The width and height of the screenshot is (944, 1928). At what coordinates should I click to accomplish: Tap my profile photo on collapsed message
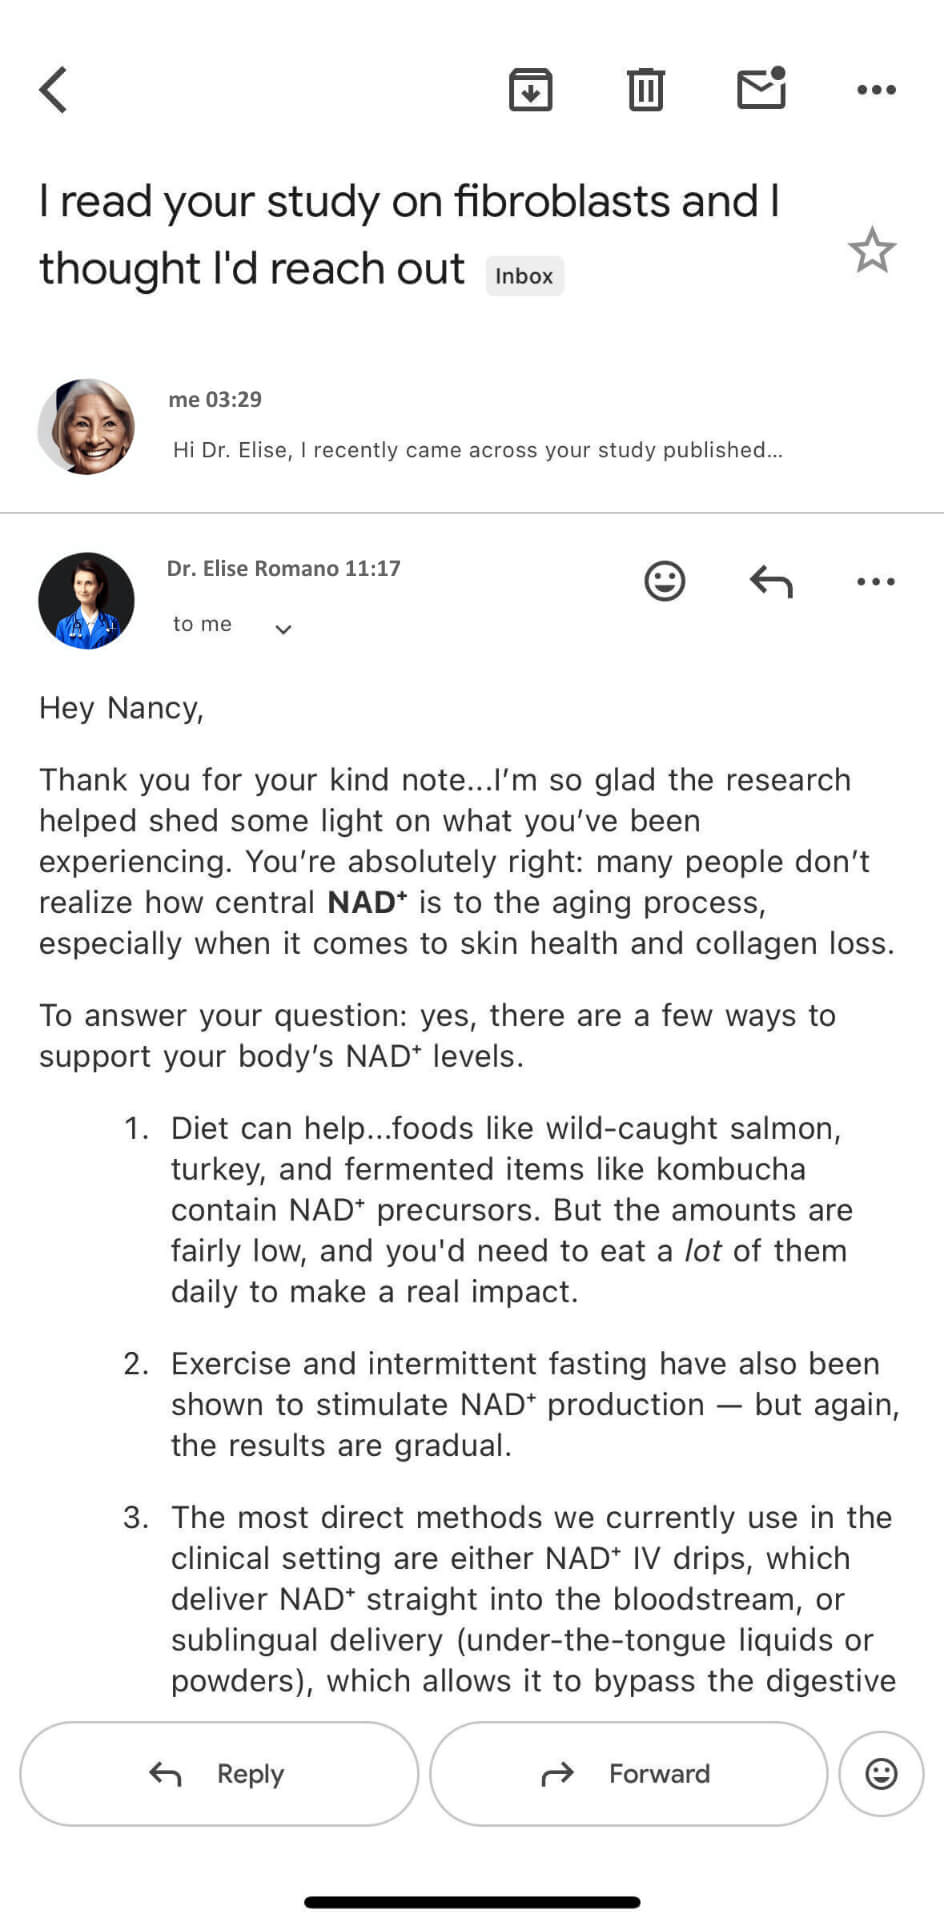point(86,427)
